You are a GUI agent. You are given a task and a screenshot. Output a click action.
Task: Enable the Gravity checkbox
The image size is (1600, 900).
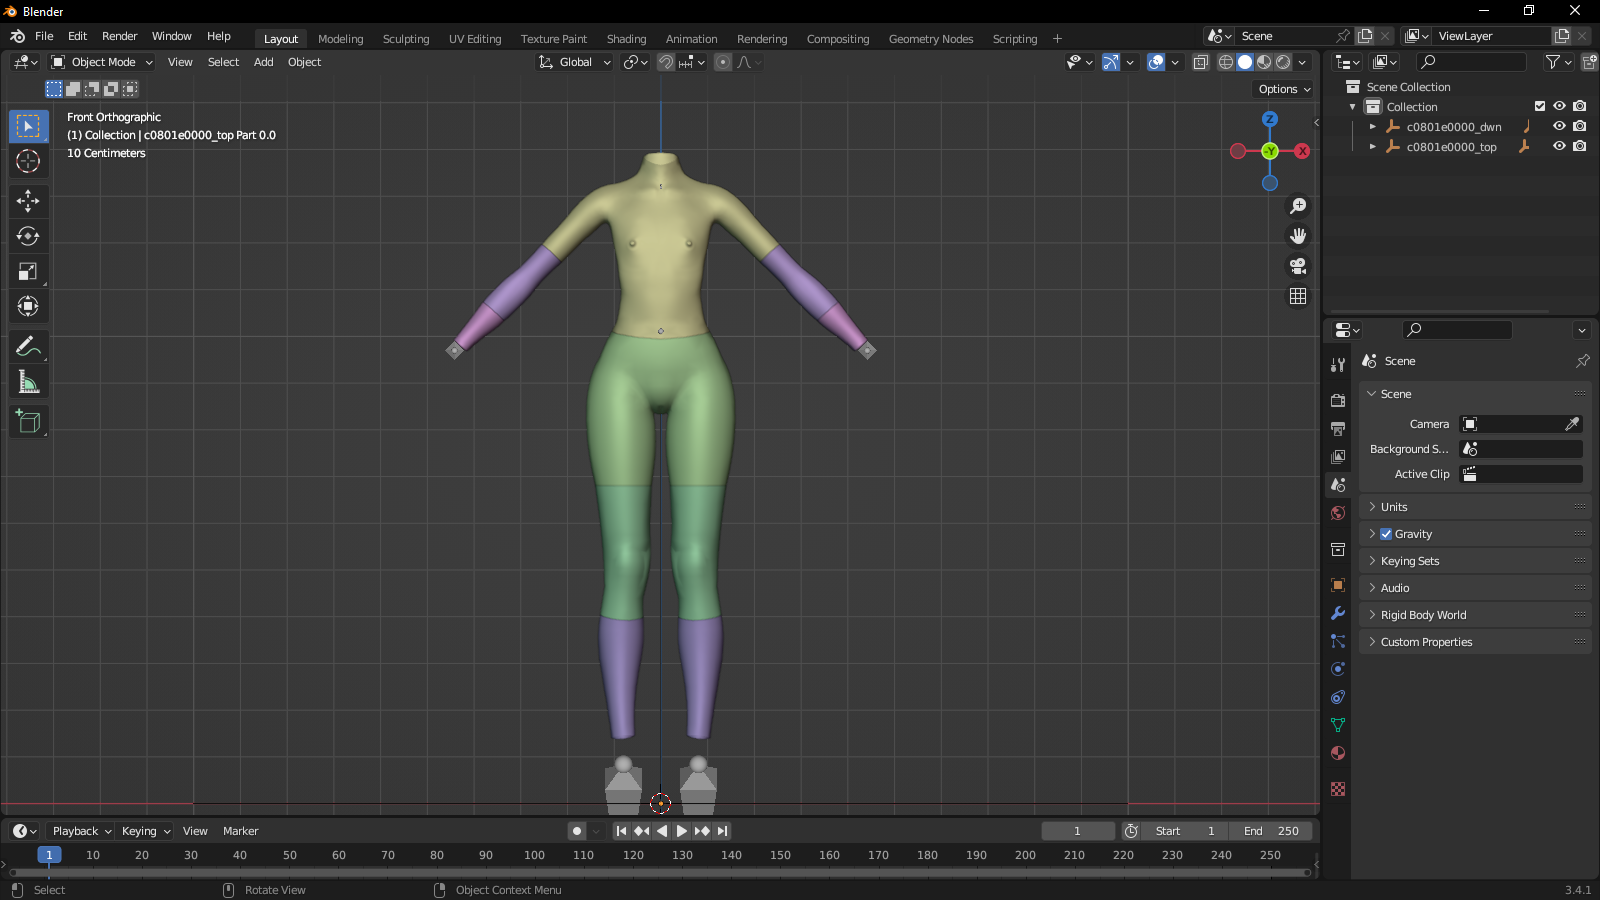tap(1386, 534)
